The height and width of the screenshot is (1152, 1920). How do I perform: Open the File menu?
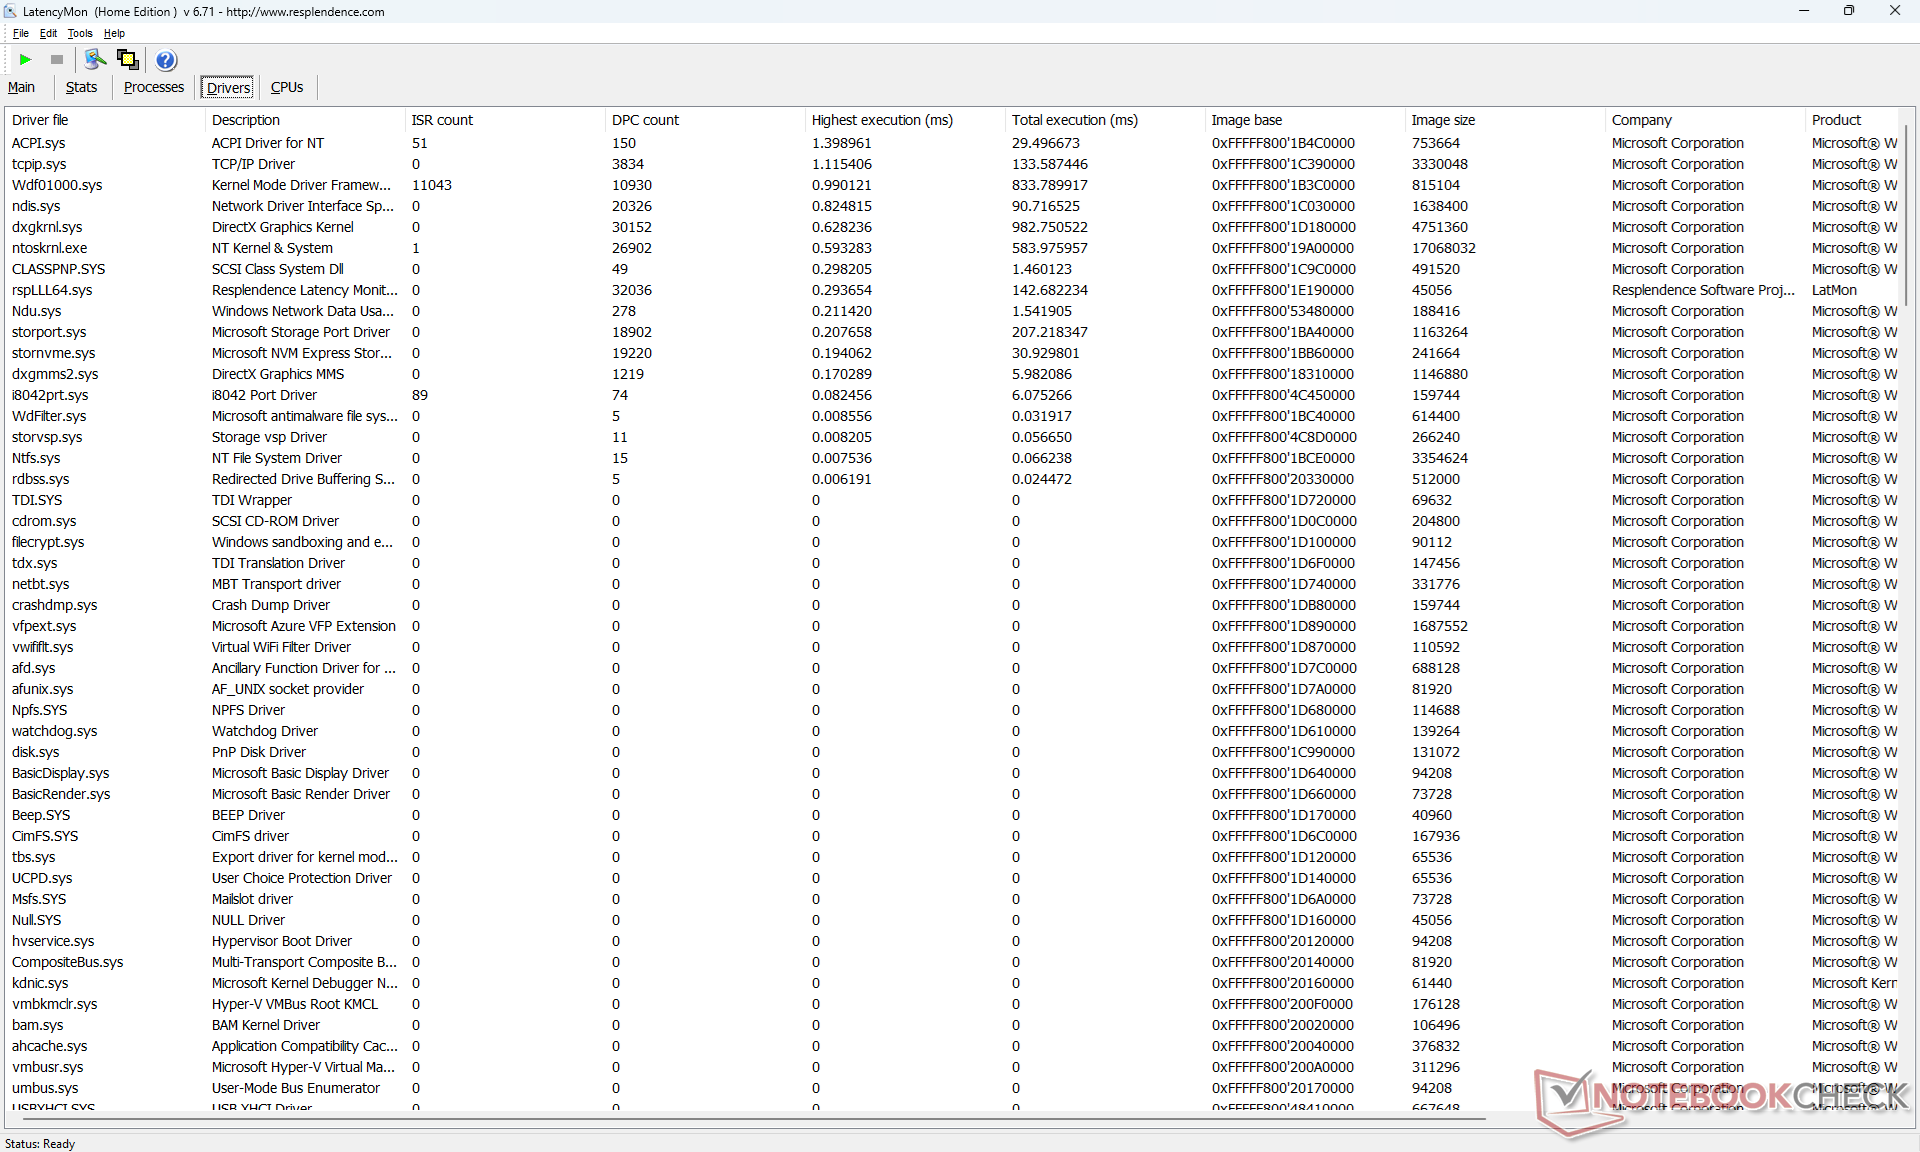21,33
